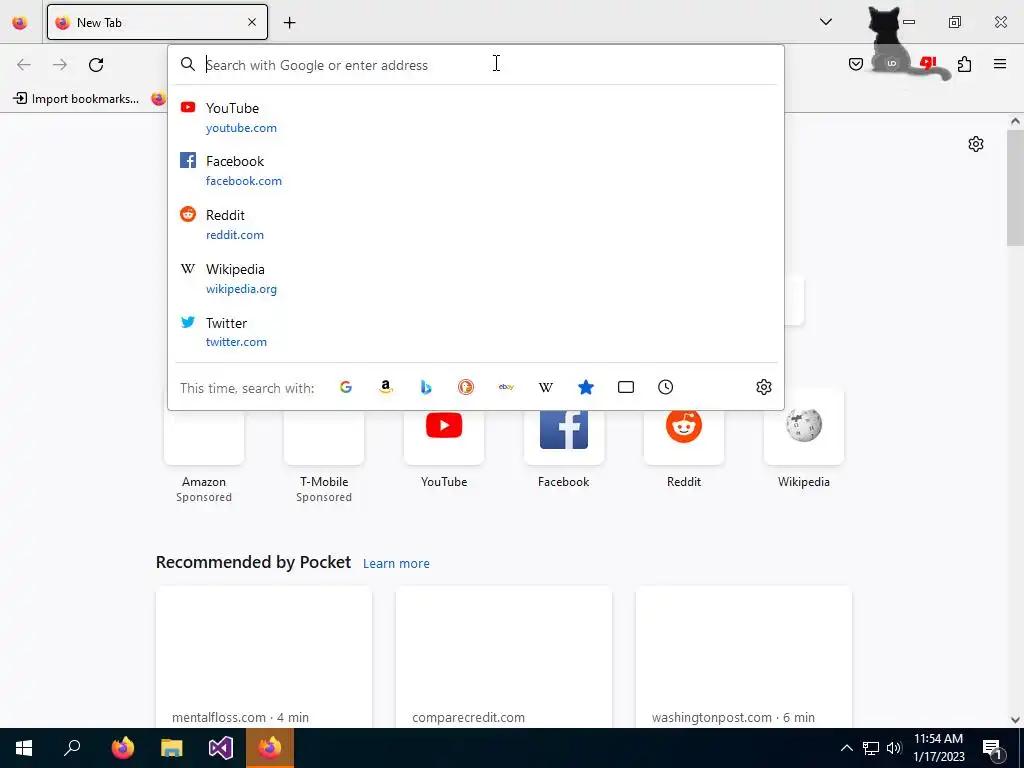Select the Reddit reddit.com suggestion
The height and width of the screenshot is (768, 1024).
(476, 225)
